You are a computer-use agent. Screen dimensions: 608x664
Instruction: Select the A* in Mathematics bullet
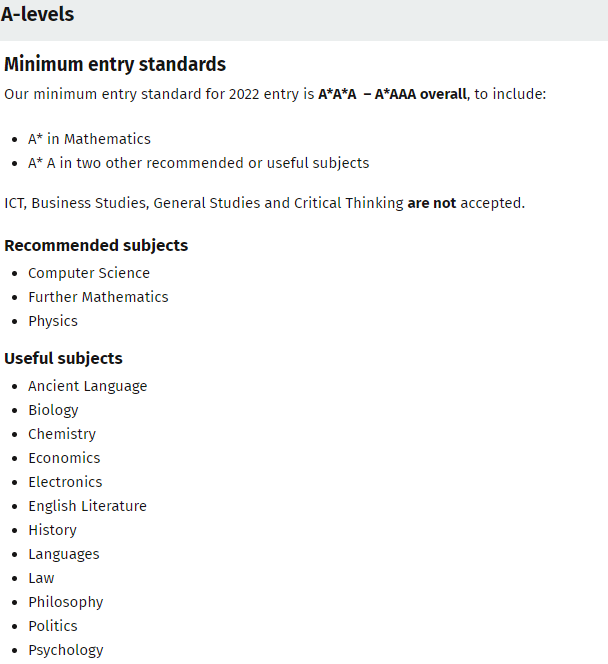click(89, 139)
